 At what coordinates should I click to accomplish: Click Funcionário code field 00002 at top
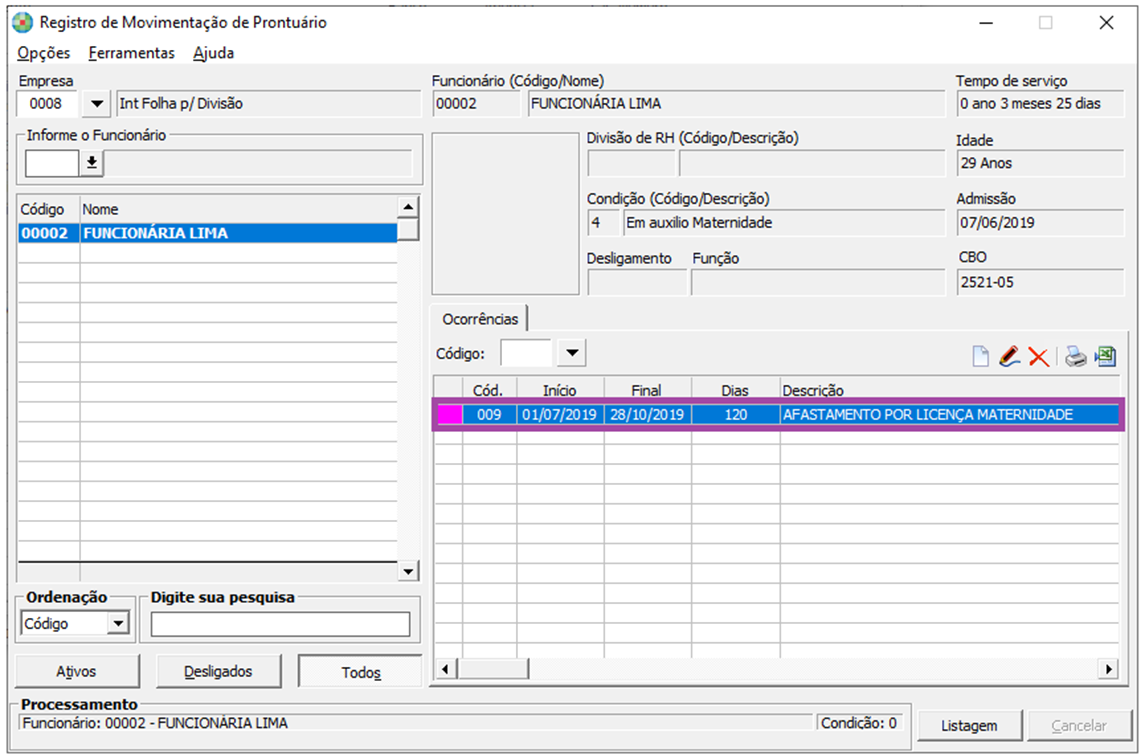[x=476, y=104]
